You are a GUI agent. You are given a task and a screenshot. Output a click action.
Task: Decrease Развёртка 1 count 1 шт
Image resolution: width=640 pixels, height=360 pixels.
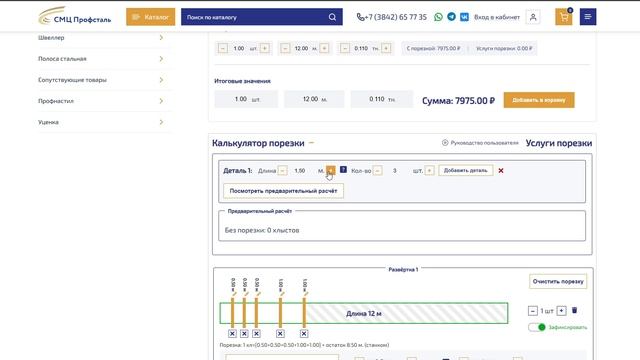click(x=533, y=311)
